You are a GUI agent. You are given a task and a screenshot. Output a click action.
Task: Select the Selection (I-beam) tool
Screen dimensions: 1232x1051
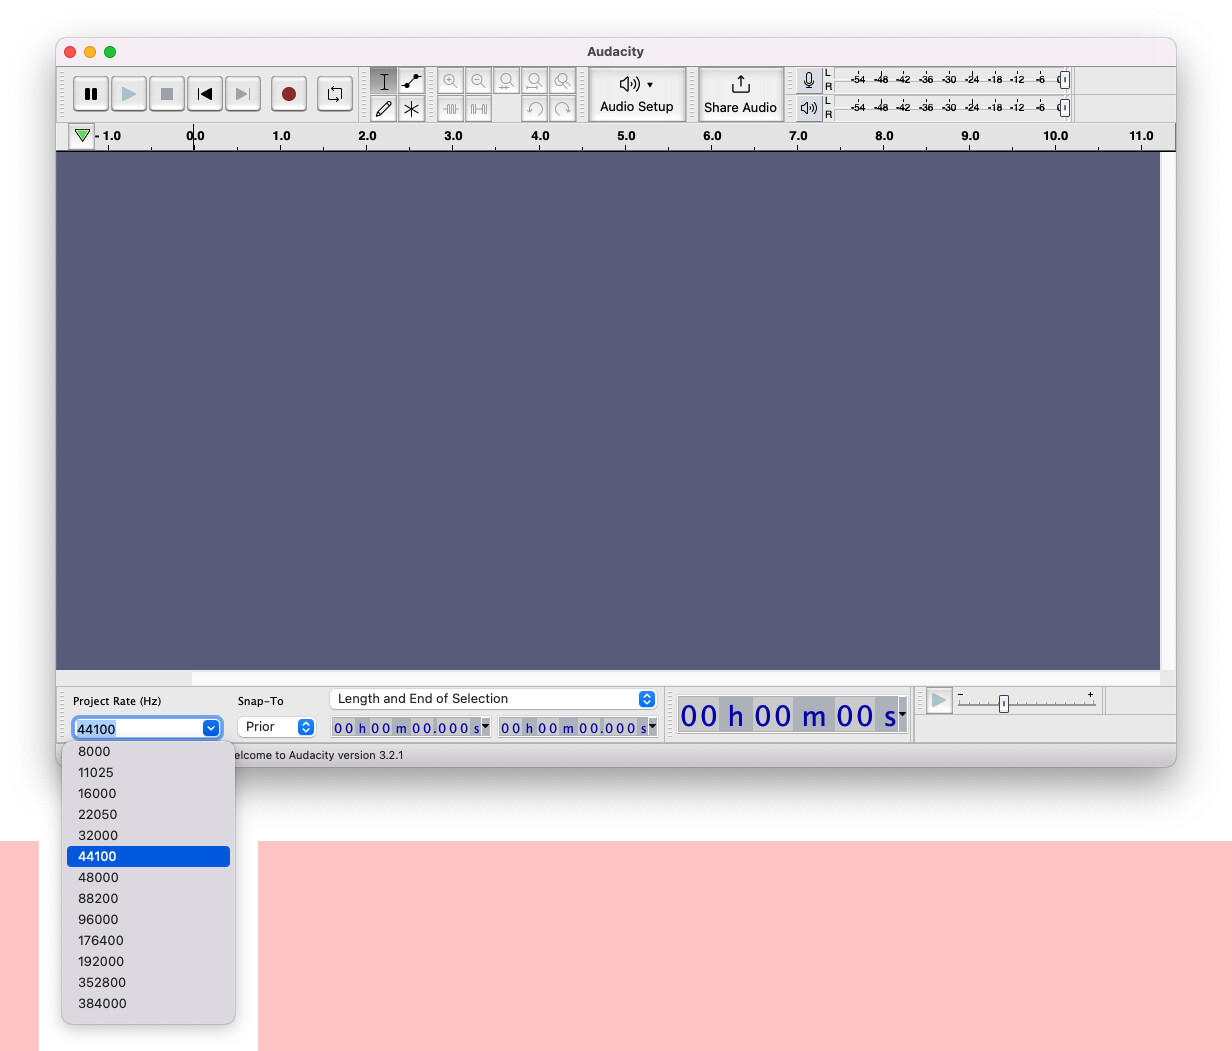tap(384, 81)
